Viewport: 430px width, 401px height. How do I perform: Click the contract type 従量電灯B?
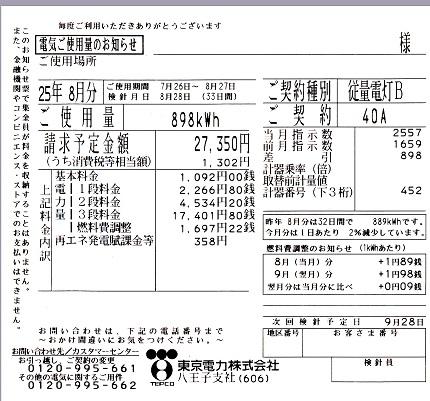[375, 91]
